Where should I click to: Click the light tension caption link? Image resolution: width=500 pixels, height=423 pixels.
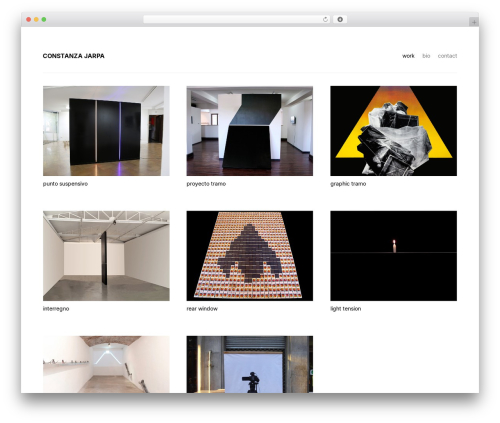[346, 309]
